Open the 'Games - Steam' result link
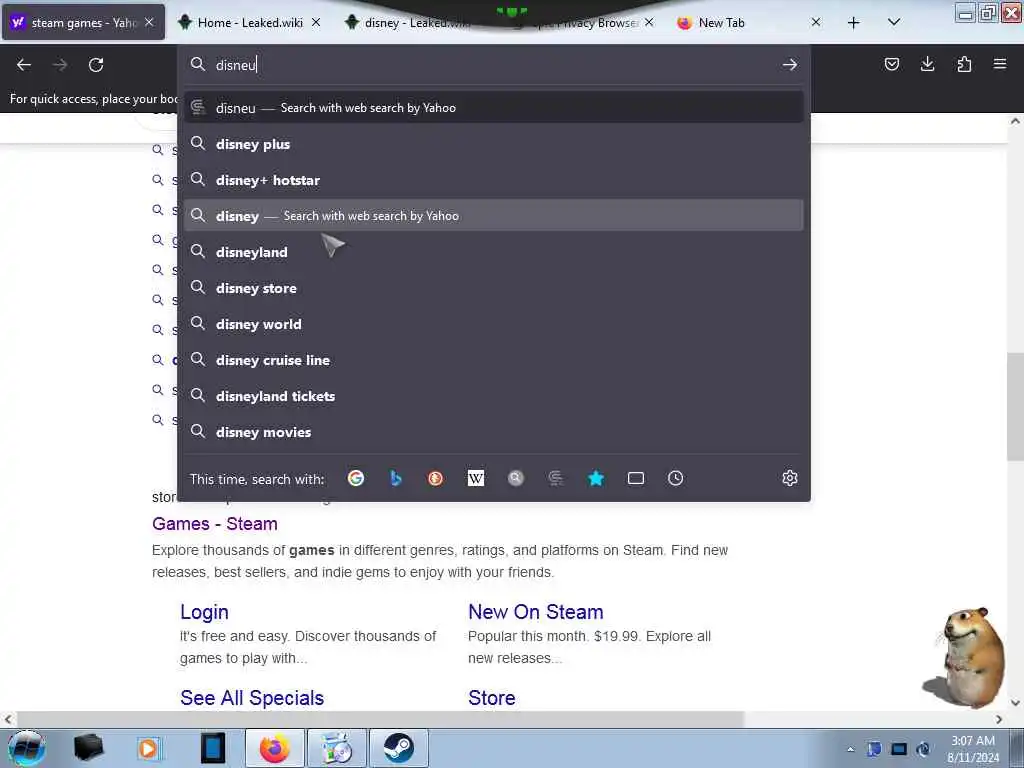 (215, 524)
